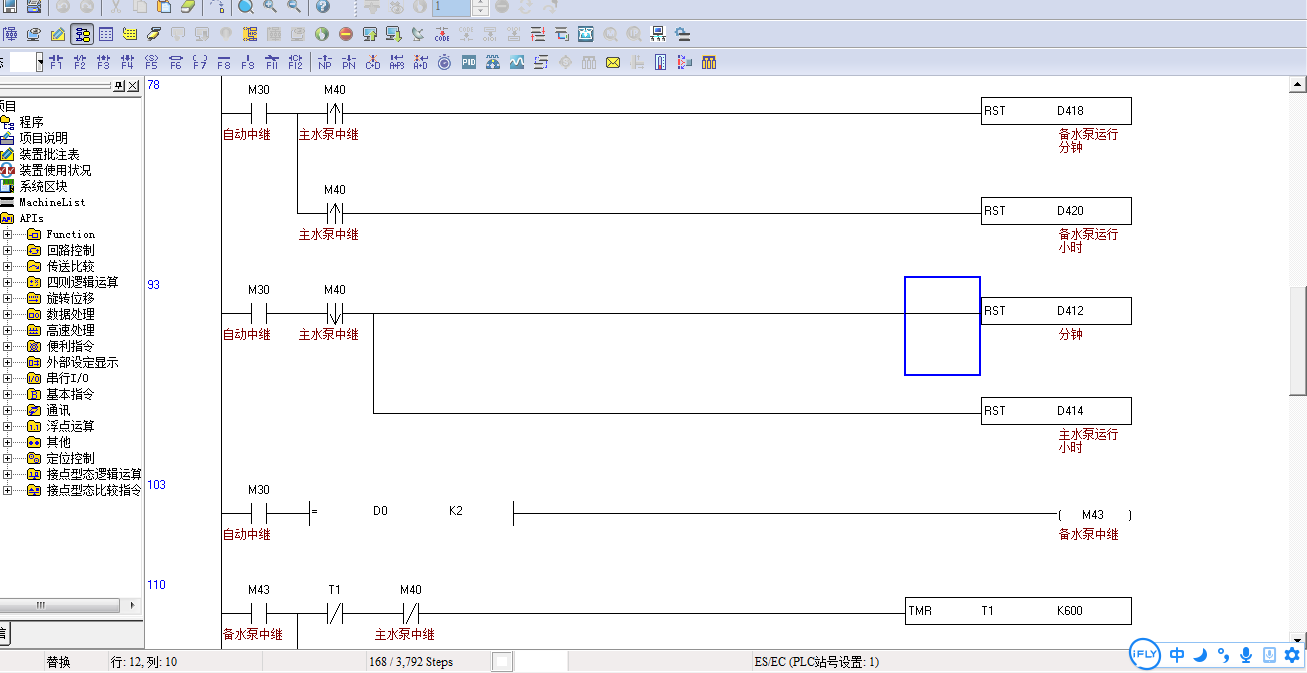The width and height of the screenshot is (1307, 673).
Task: Toggle the ladder diagram view button
Action: pyautogui.click(x=82, y=35)
